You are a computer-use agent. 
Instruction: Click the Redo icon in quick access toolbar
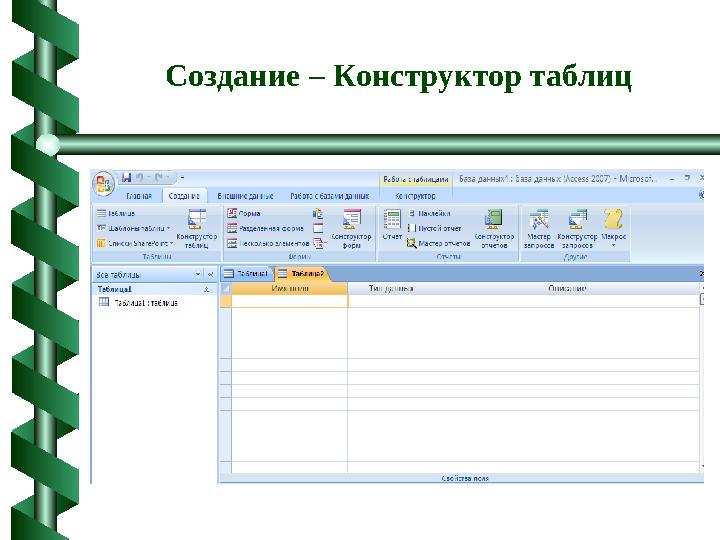click(x=159, y=177)
